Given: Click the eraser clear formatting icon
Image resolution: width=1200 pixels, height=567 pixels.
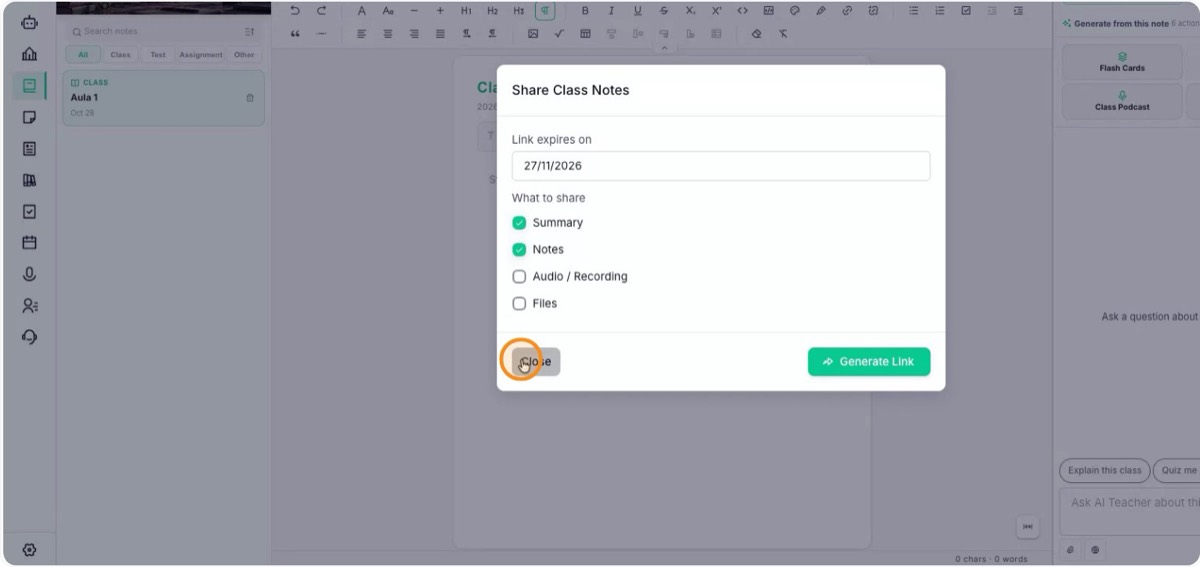Looking at the screenshot, I should pyautogui.click(x=757, y=33).
